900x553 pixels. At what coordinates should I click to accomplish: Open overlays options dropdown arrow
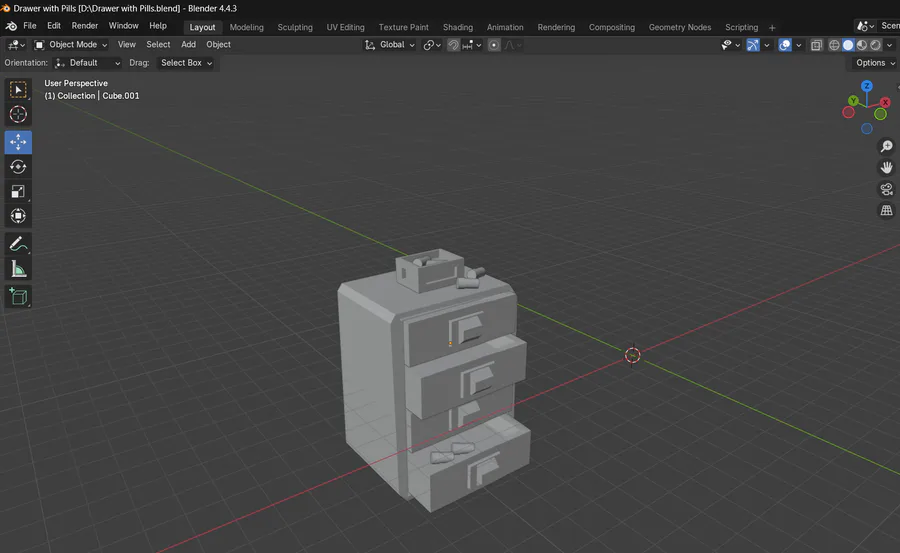[x=798, y=45]
